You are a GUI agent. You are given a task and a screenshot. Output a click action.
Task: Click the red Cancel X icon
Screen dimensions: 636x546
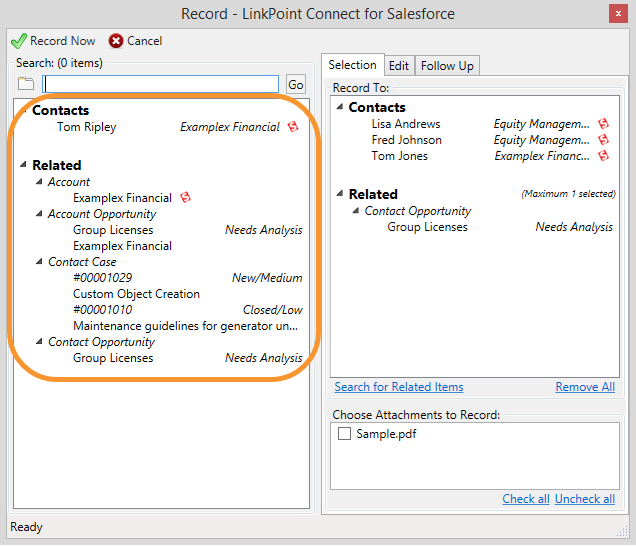pyautogui.click(x=116, y=41)
